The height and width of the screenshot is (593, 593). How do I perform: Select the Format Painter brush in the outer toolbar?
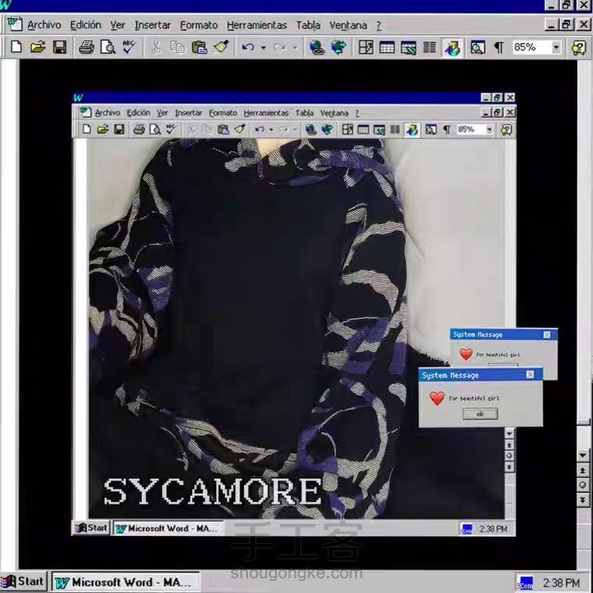coord(221,47)
